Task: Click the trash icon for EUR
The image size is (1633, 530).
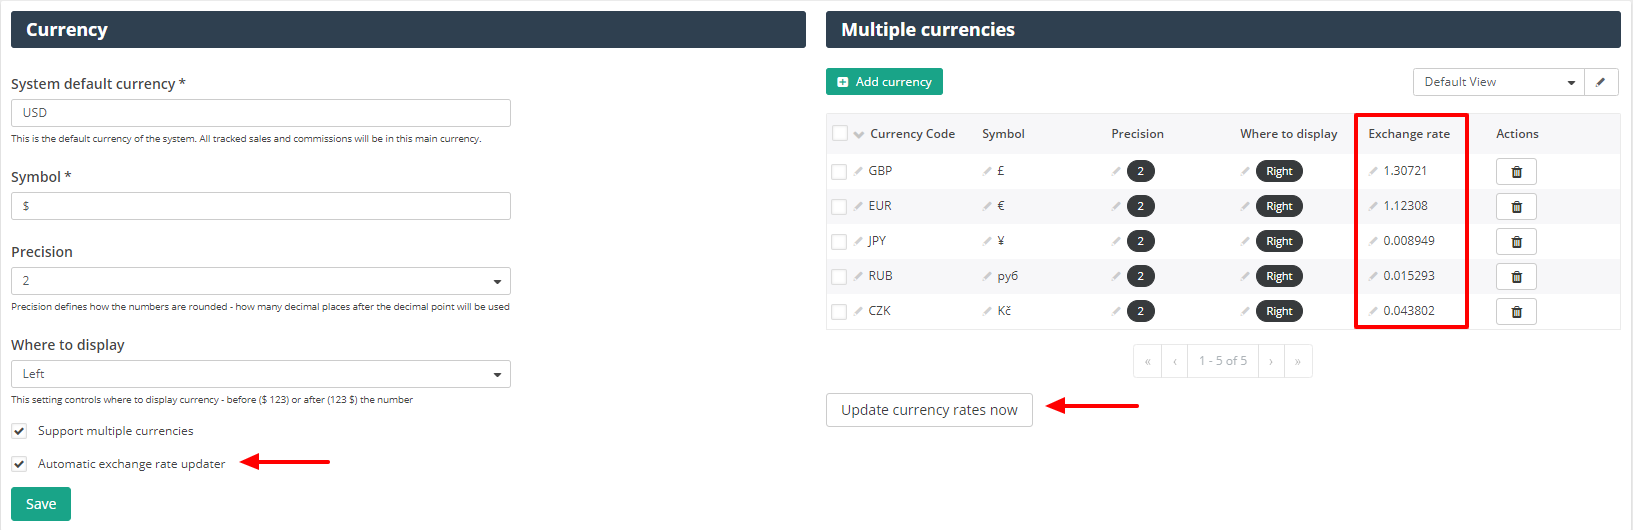Action: 1516,206
